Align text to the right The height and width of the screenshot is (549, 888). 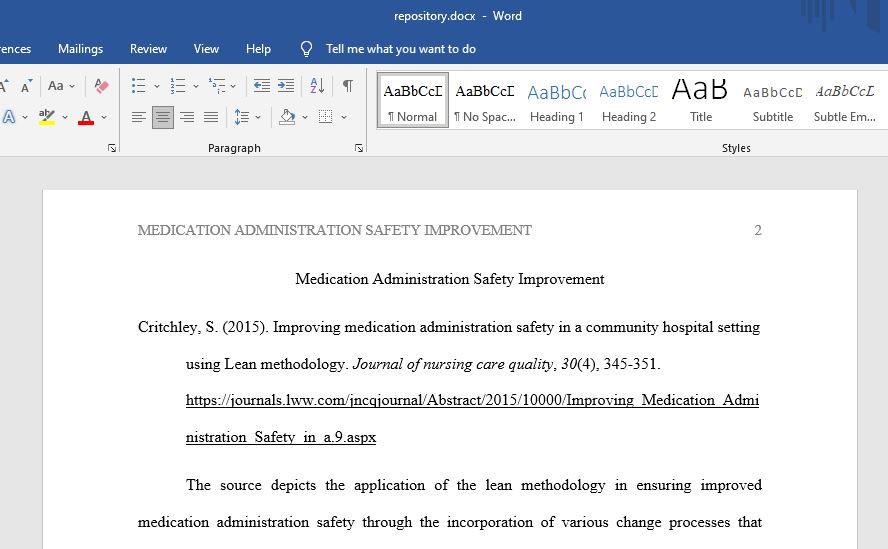[x=187, y=117]
